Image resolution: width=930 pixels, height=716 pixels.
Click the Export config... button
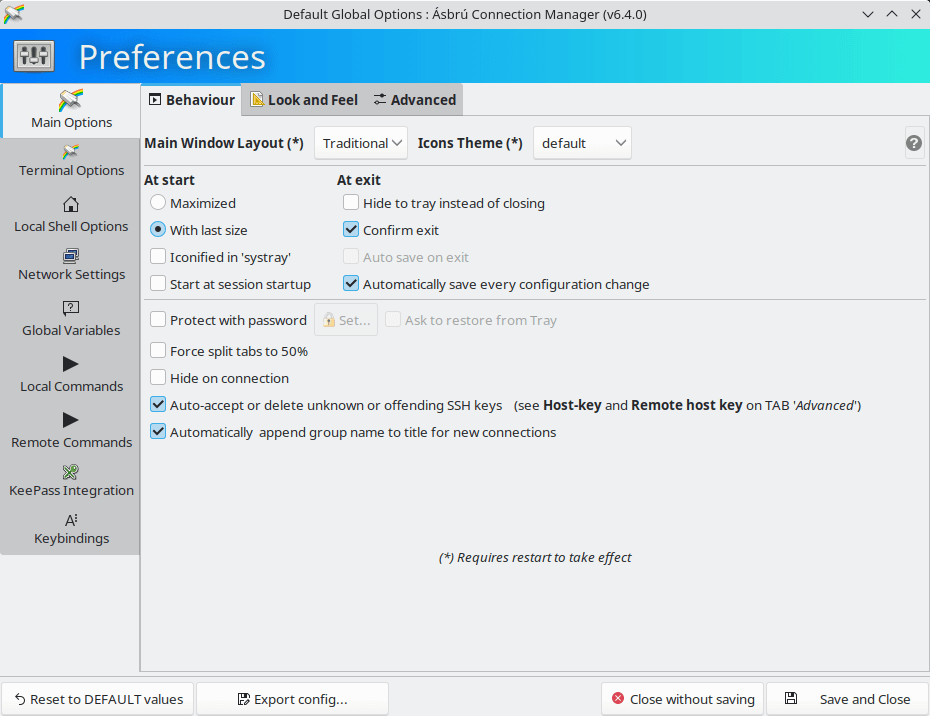292,699
